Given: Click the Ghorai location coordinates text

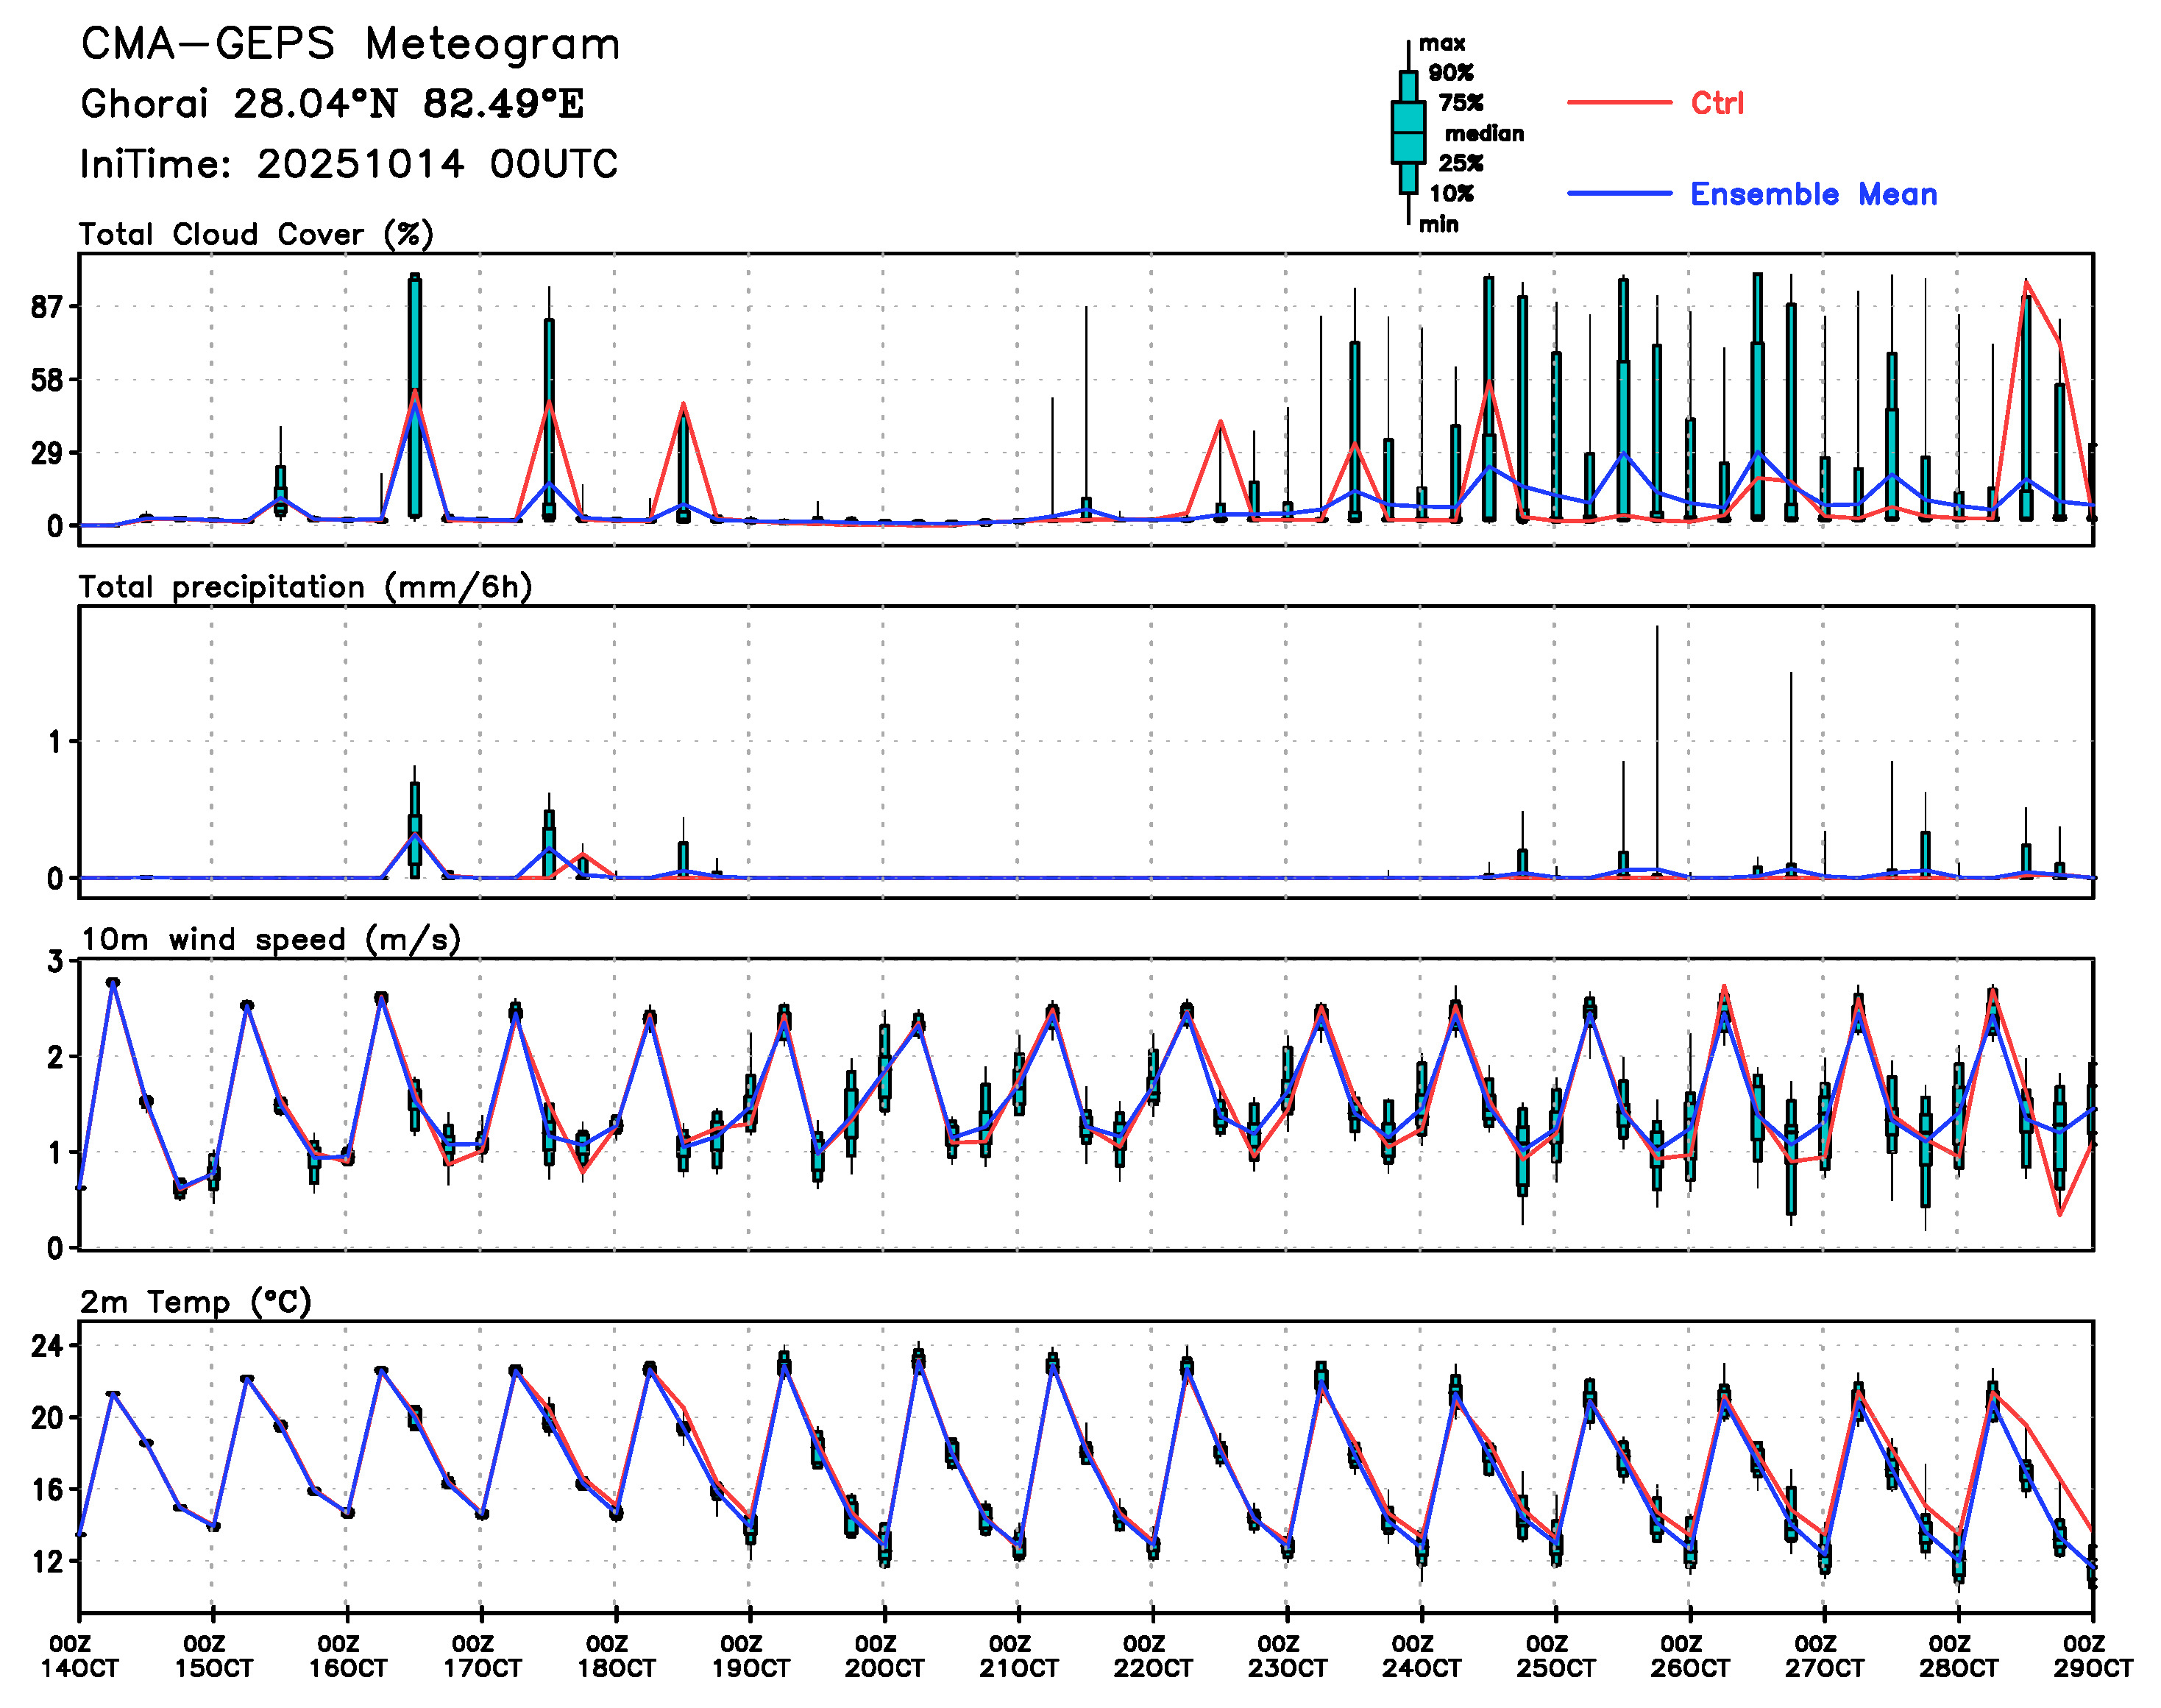Looking at the screenshot, I should tap(332, 104).
